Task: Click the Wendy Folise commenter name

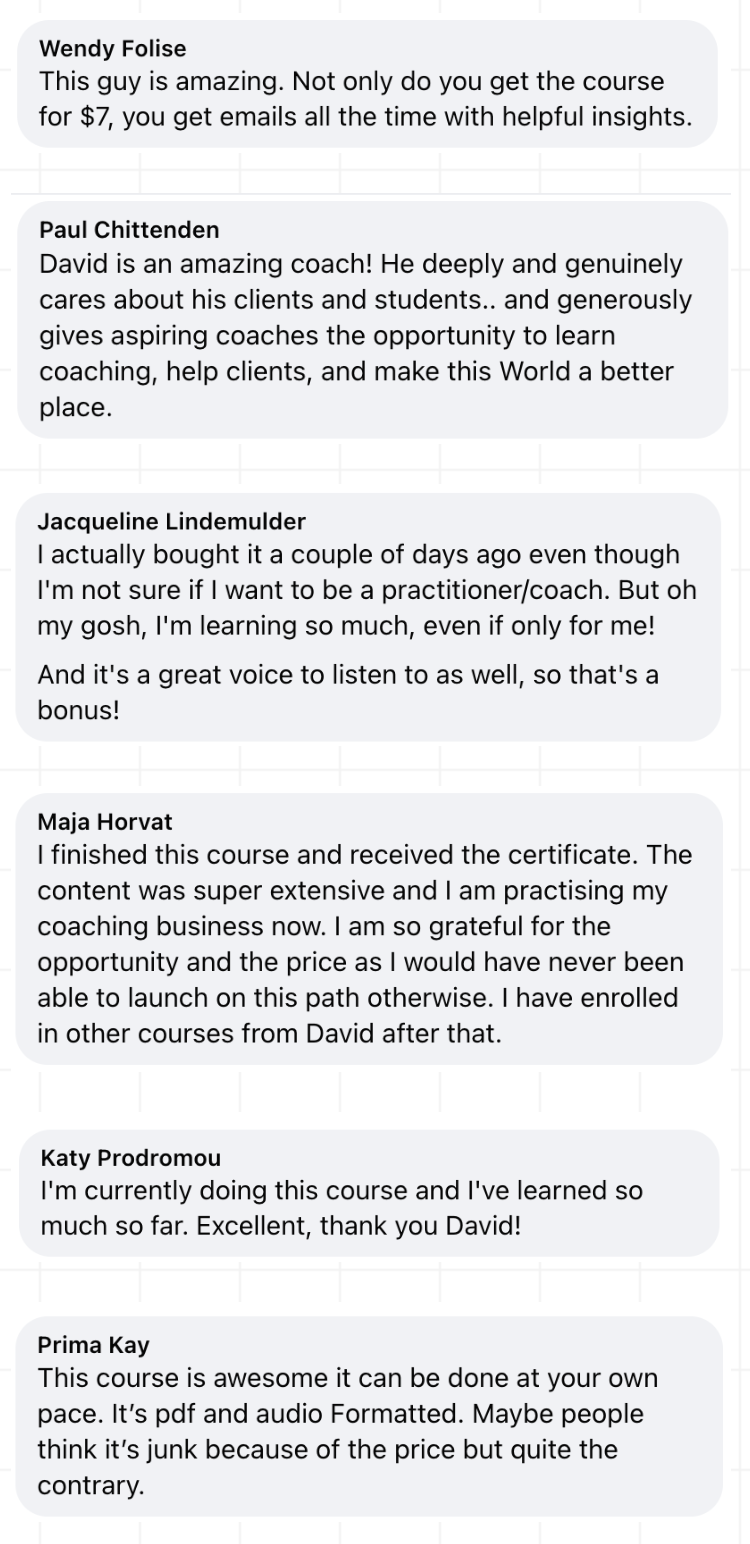Action: (x=112, y=48)
